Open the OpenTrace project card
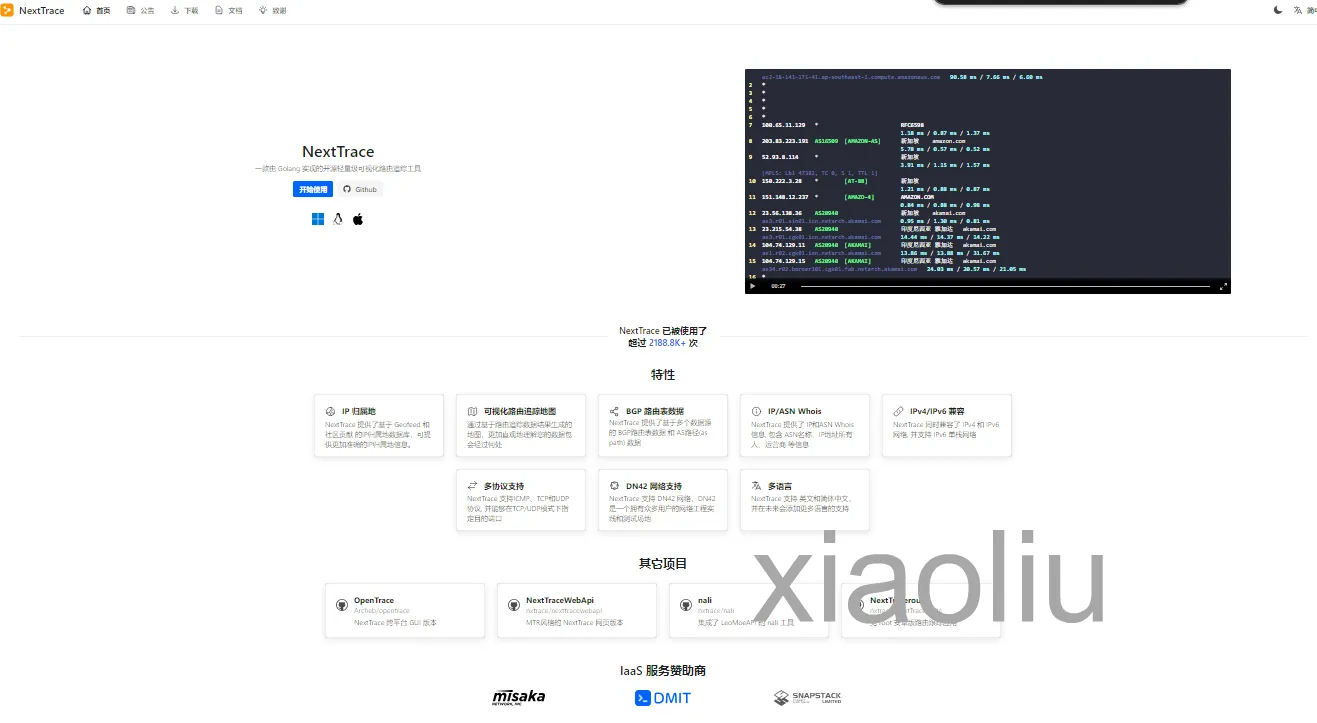This screenshot has height=723, width=1317. coord(405,611)
